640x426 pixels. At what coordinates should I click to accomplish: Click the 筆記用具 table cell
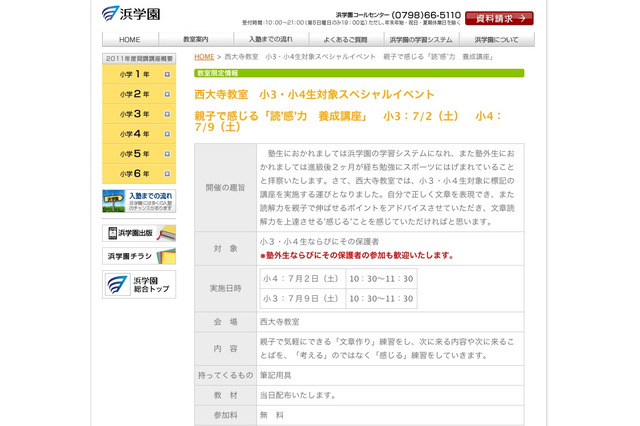(390, 375)
